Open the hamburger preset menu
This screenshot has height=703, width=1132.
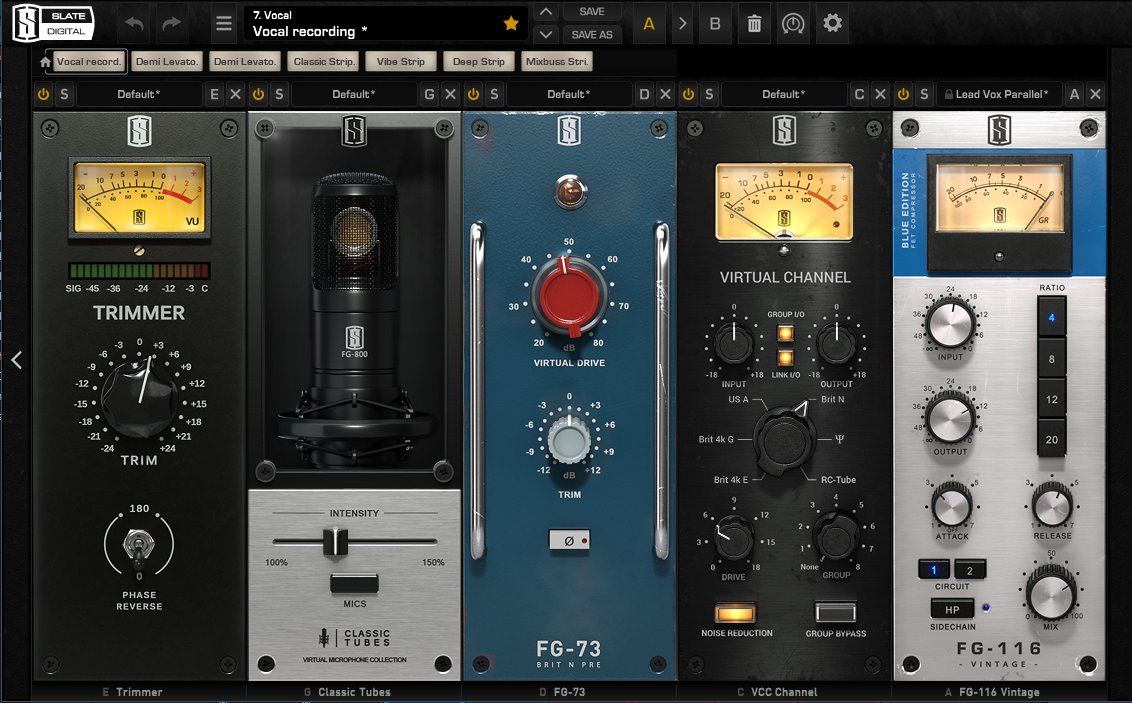pos(224,24)
